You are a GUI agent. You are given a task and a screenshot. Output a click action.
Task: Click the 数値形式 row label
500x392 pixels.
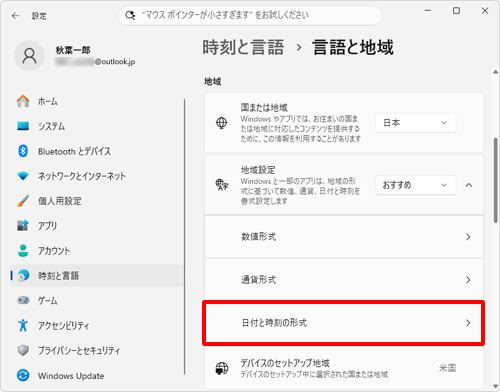point(259,237)
